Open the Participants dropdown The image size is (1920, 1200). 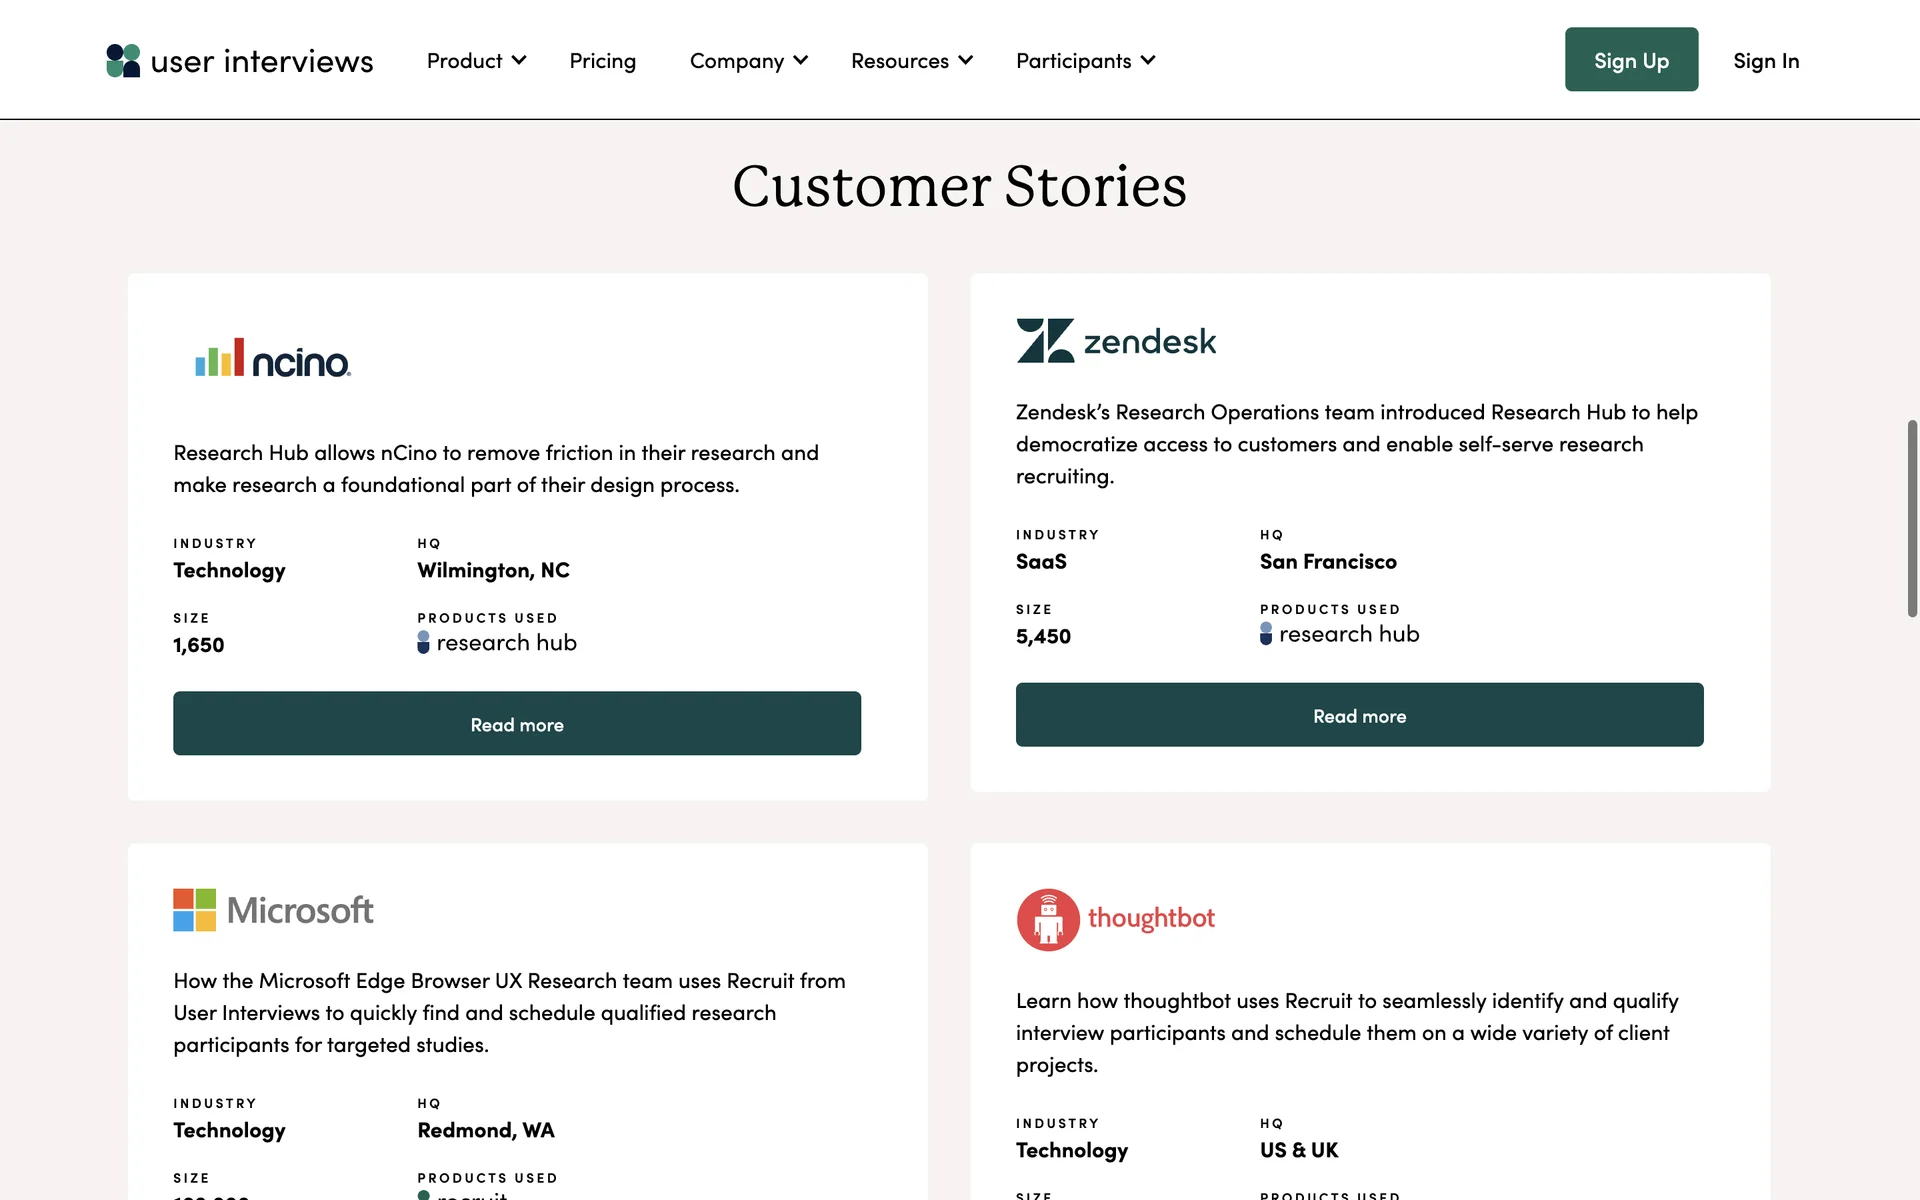[1085, 61]
